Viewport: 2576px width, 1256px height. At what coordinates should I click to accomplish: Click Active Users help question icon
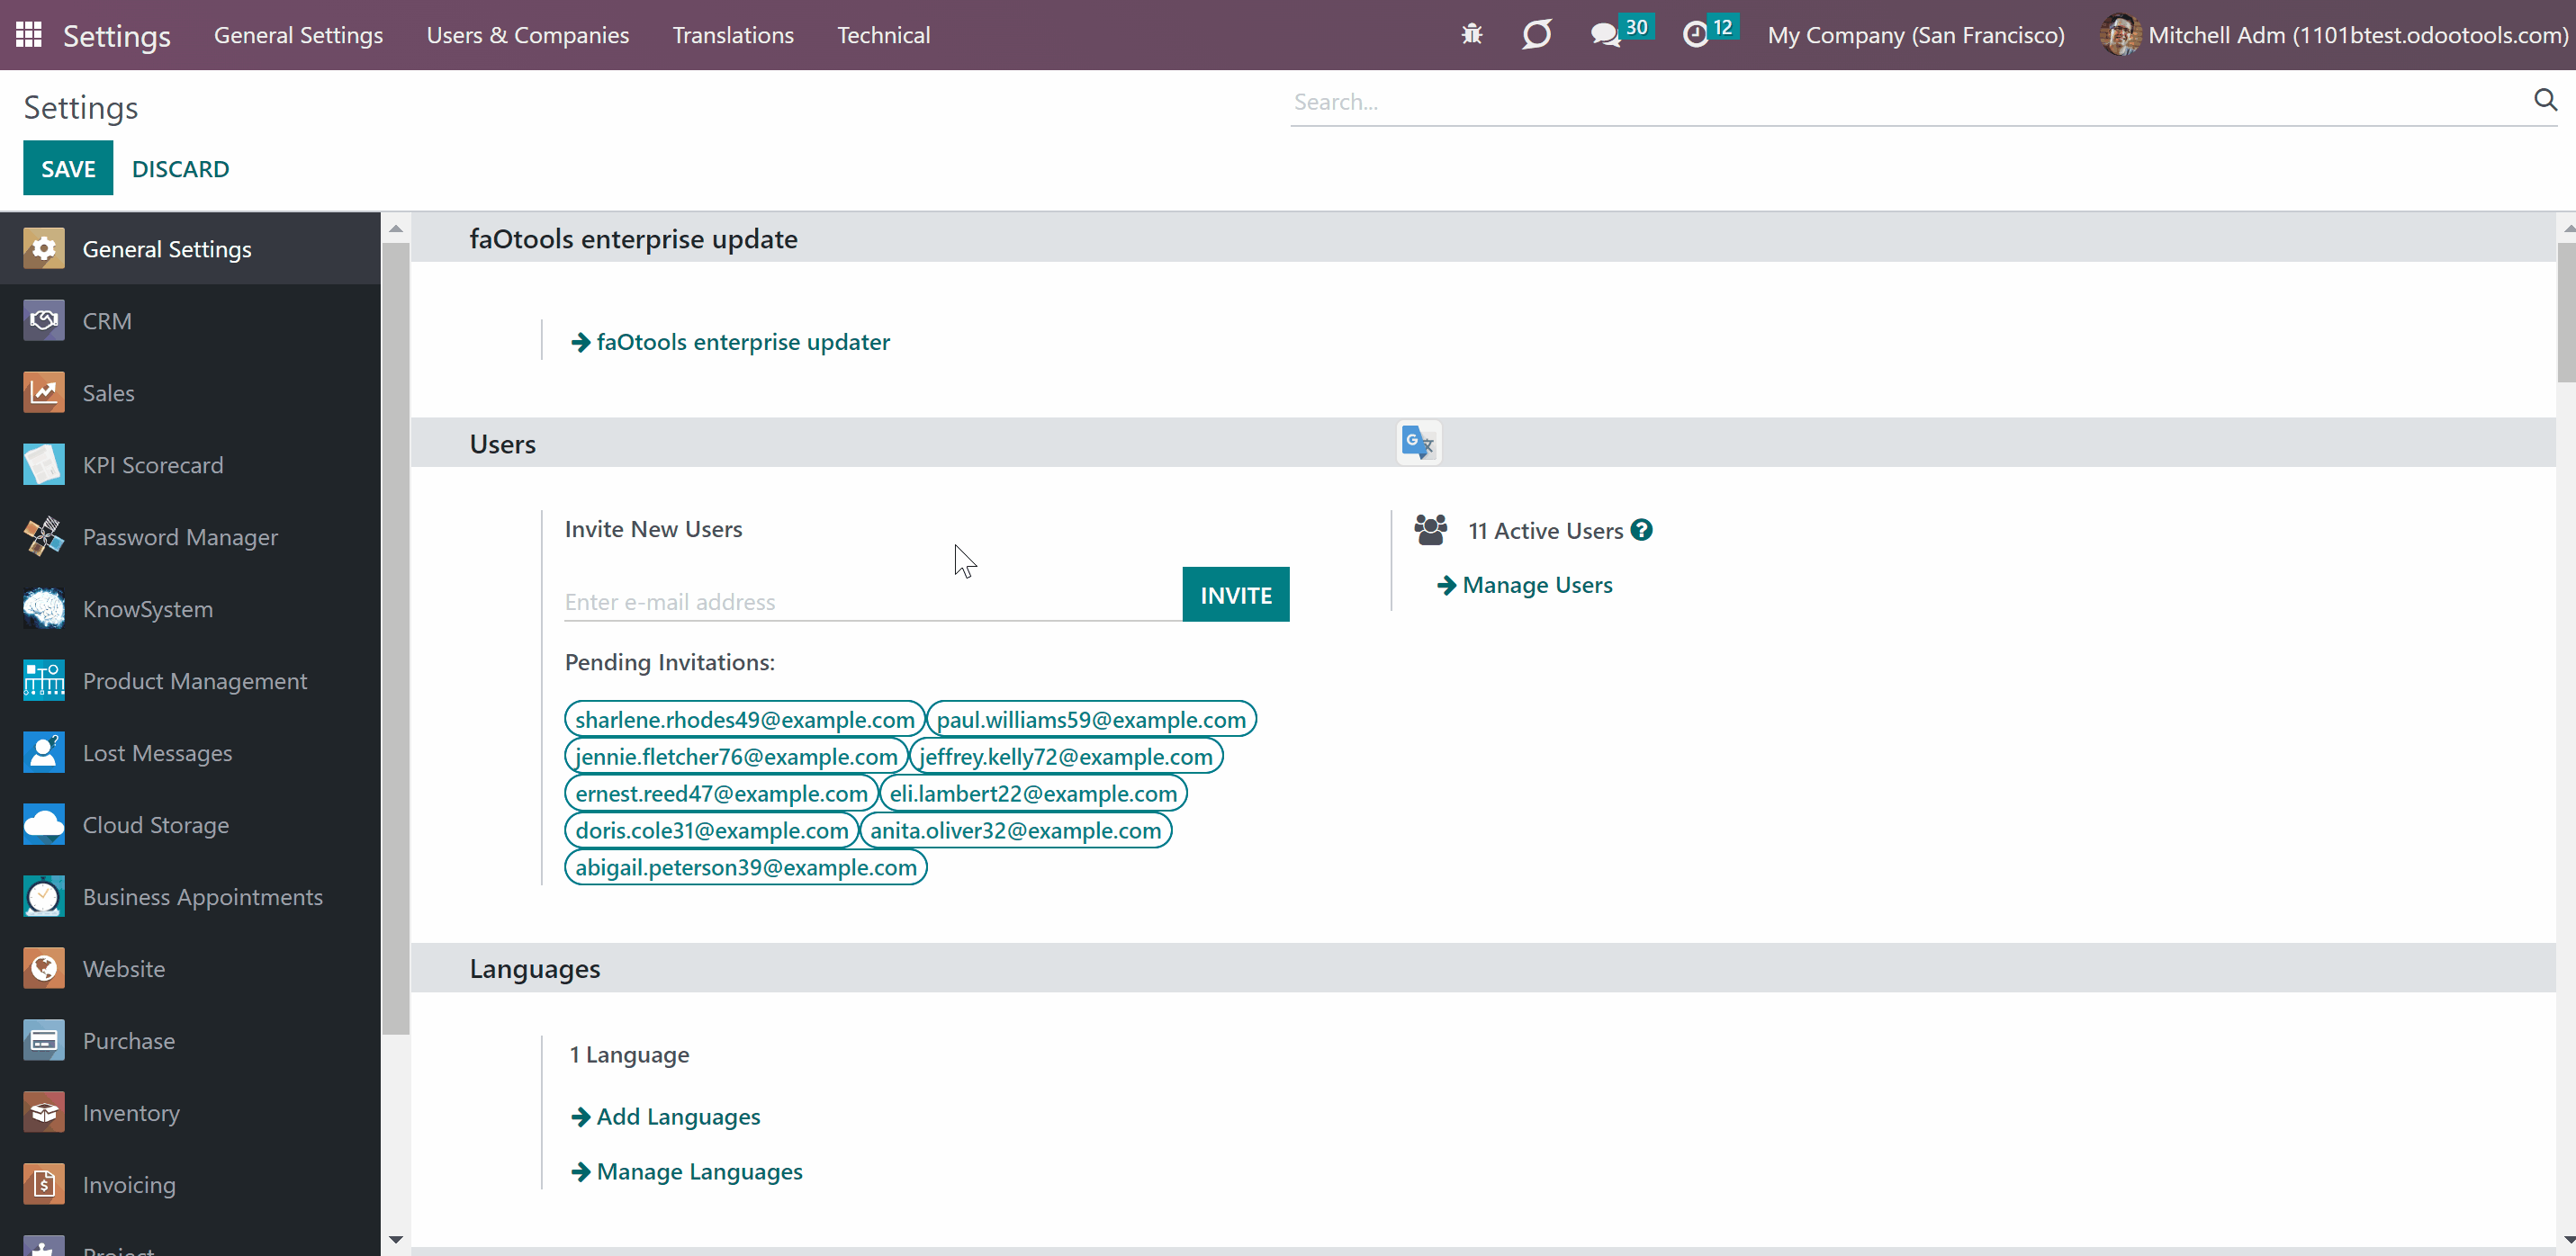coord(1641,530)
